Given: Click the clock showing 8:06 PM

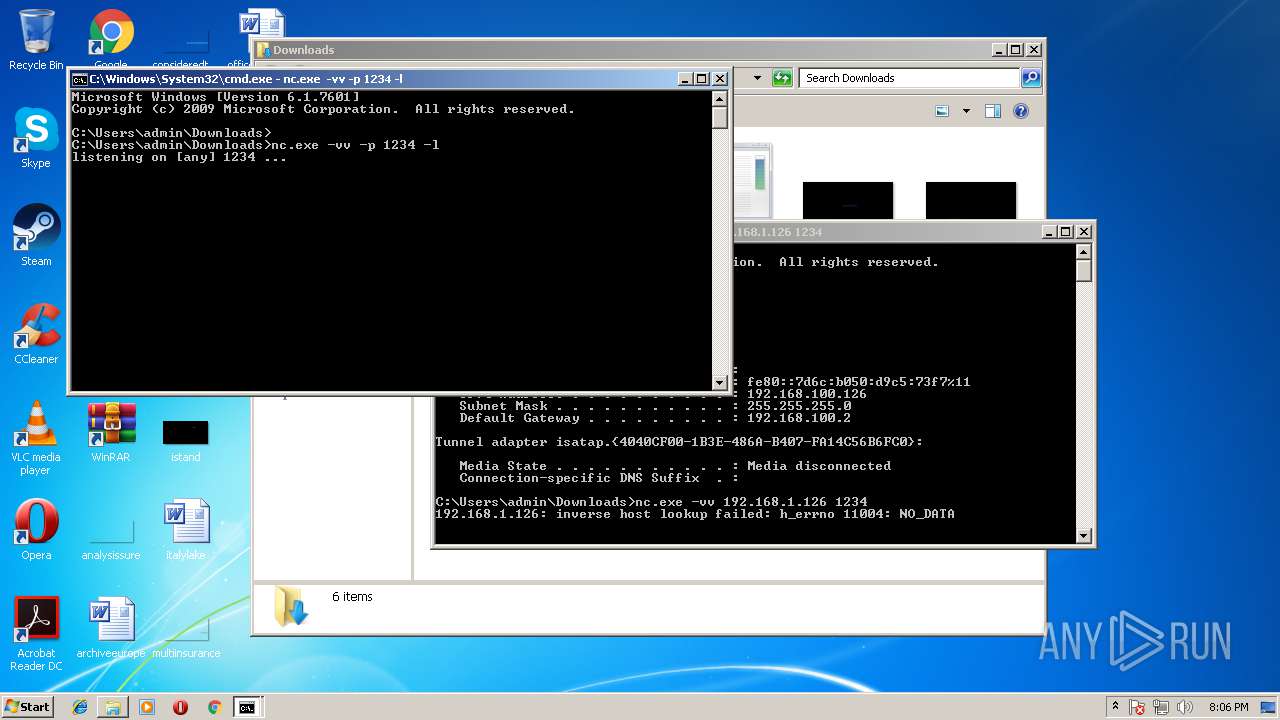Looking at the screenshot, I should [x=1228, y=707].
